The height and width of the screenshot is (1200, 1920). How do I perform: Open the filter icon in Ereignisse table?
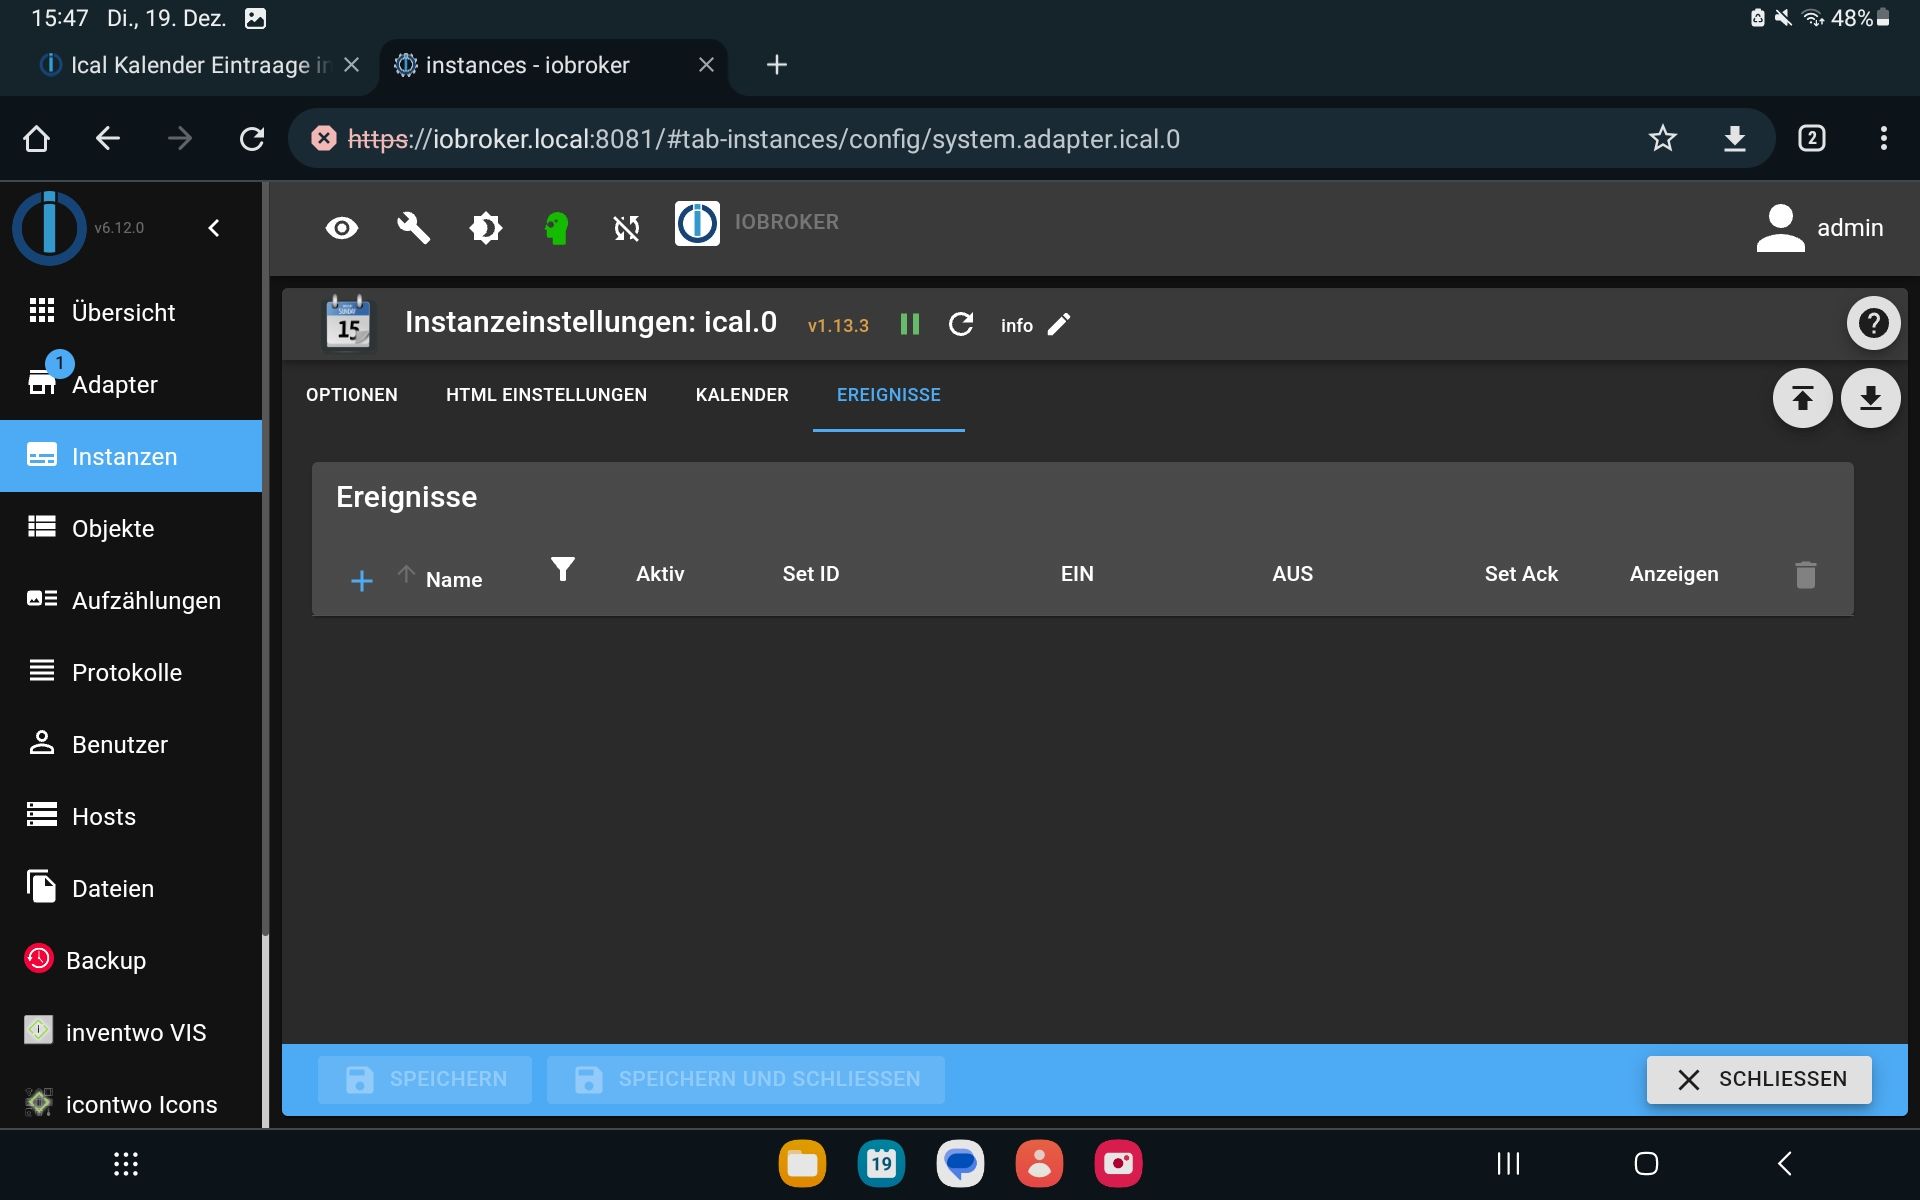coord(563,569)
